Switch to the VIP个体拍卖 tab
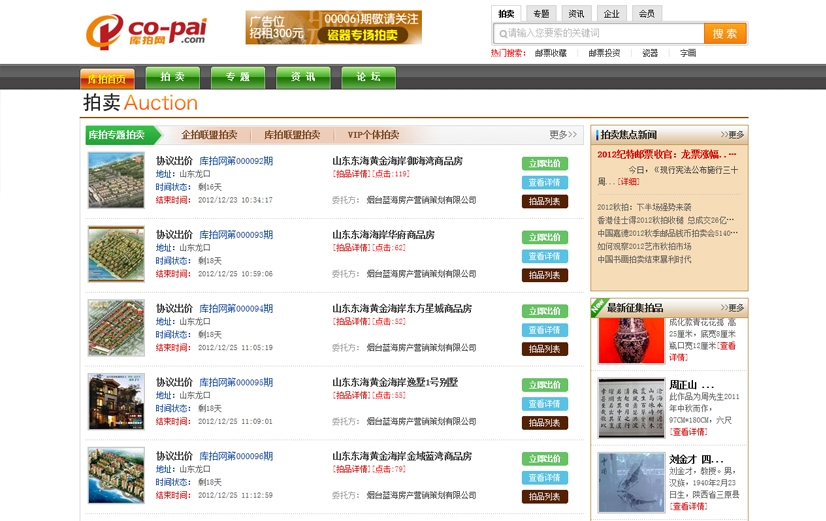826x521 pixels. [373, 135]
